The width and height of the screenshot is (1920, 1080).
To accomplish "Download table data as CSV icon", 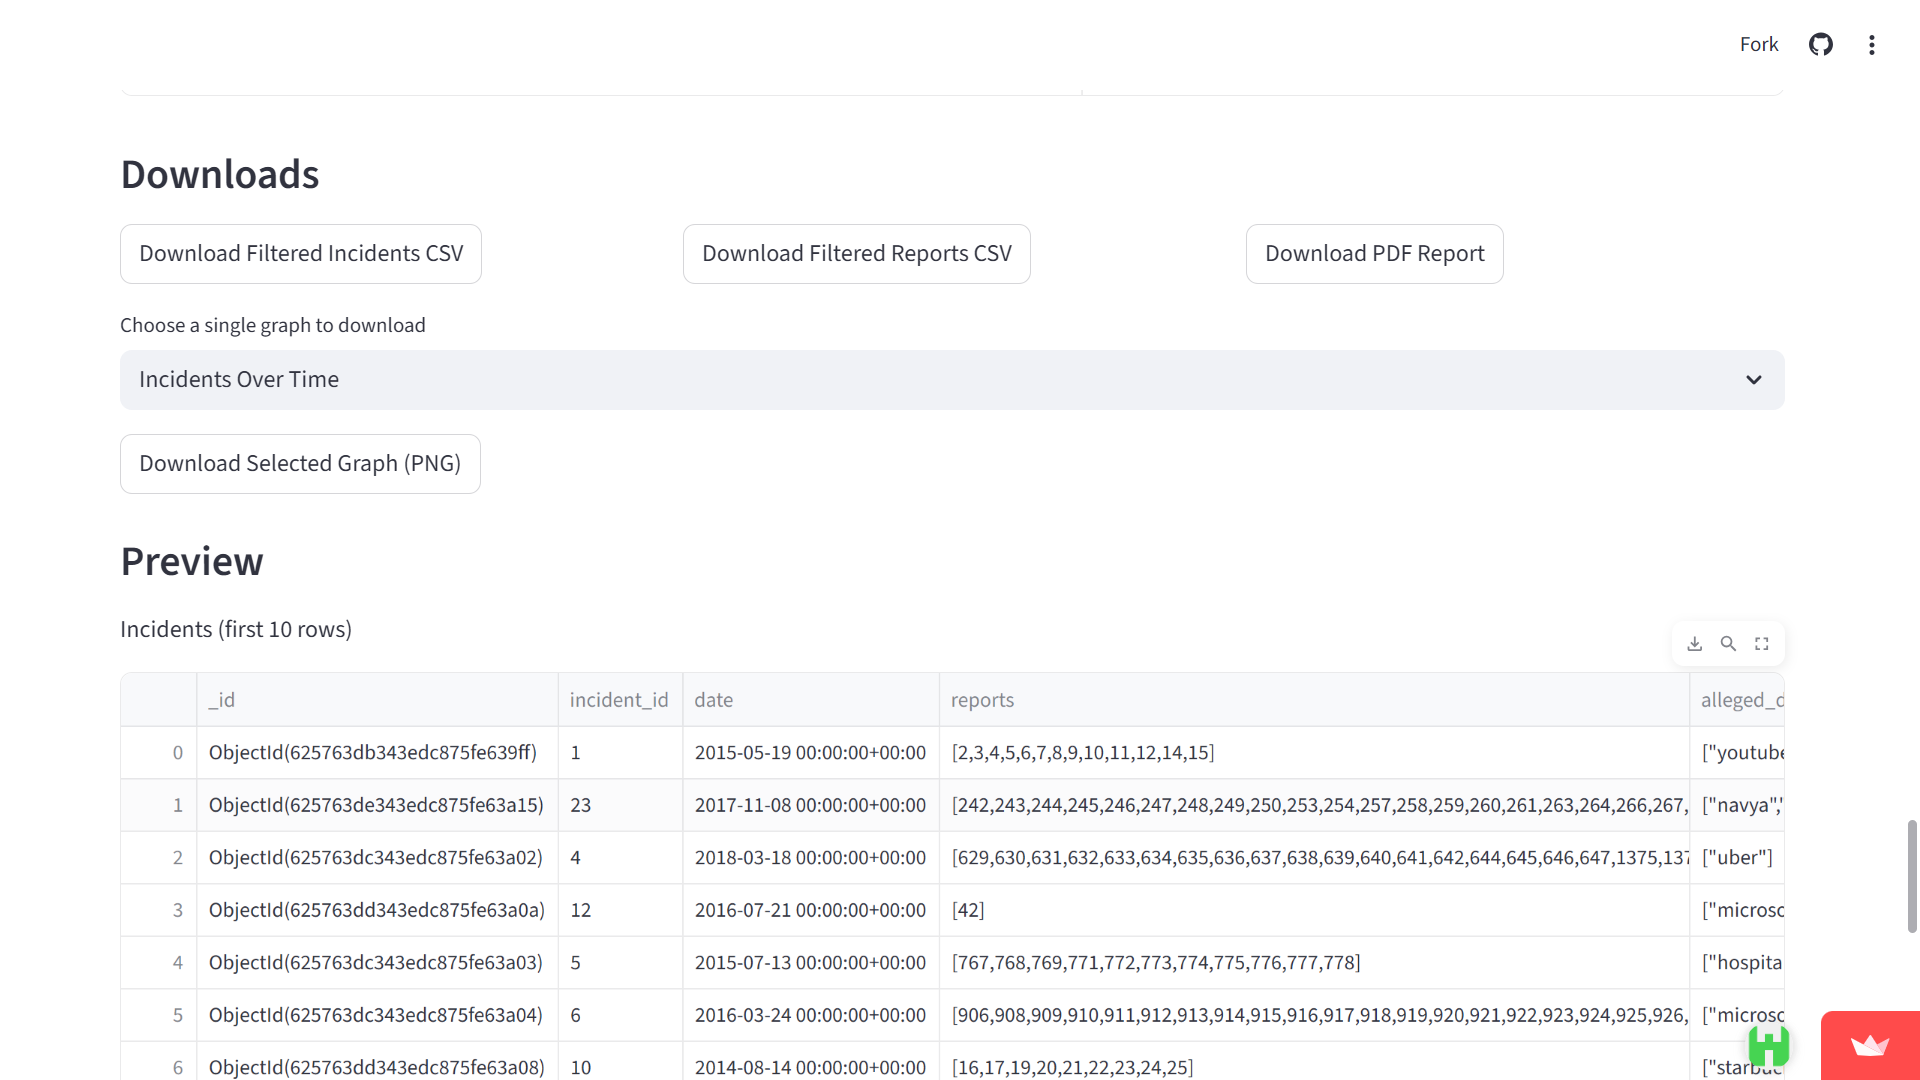I will [x=1694, y=644].
